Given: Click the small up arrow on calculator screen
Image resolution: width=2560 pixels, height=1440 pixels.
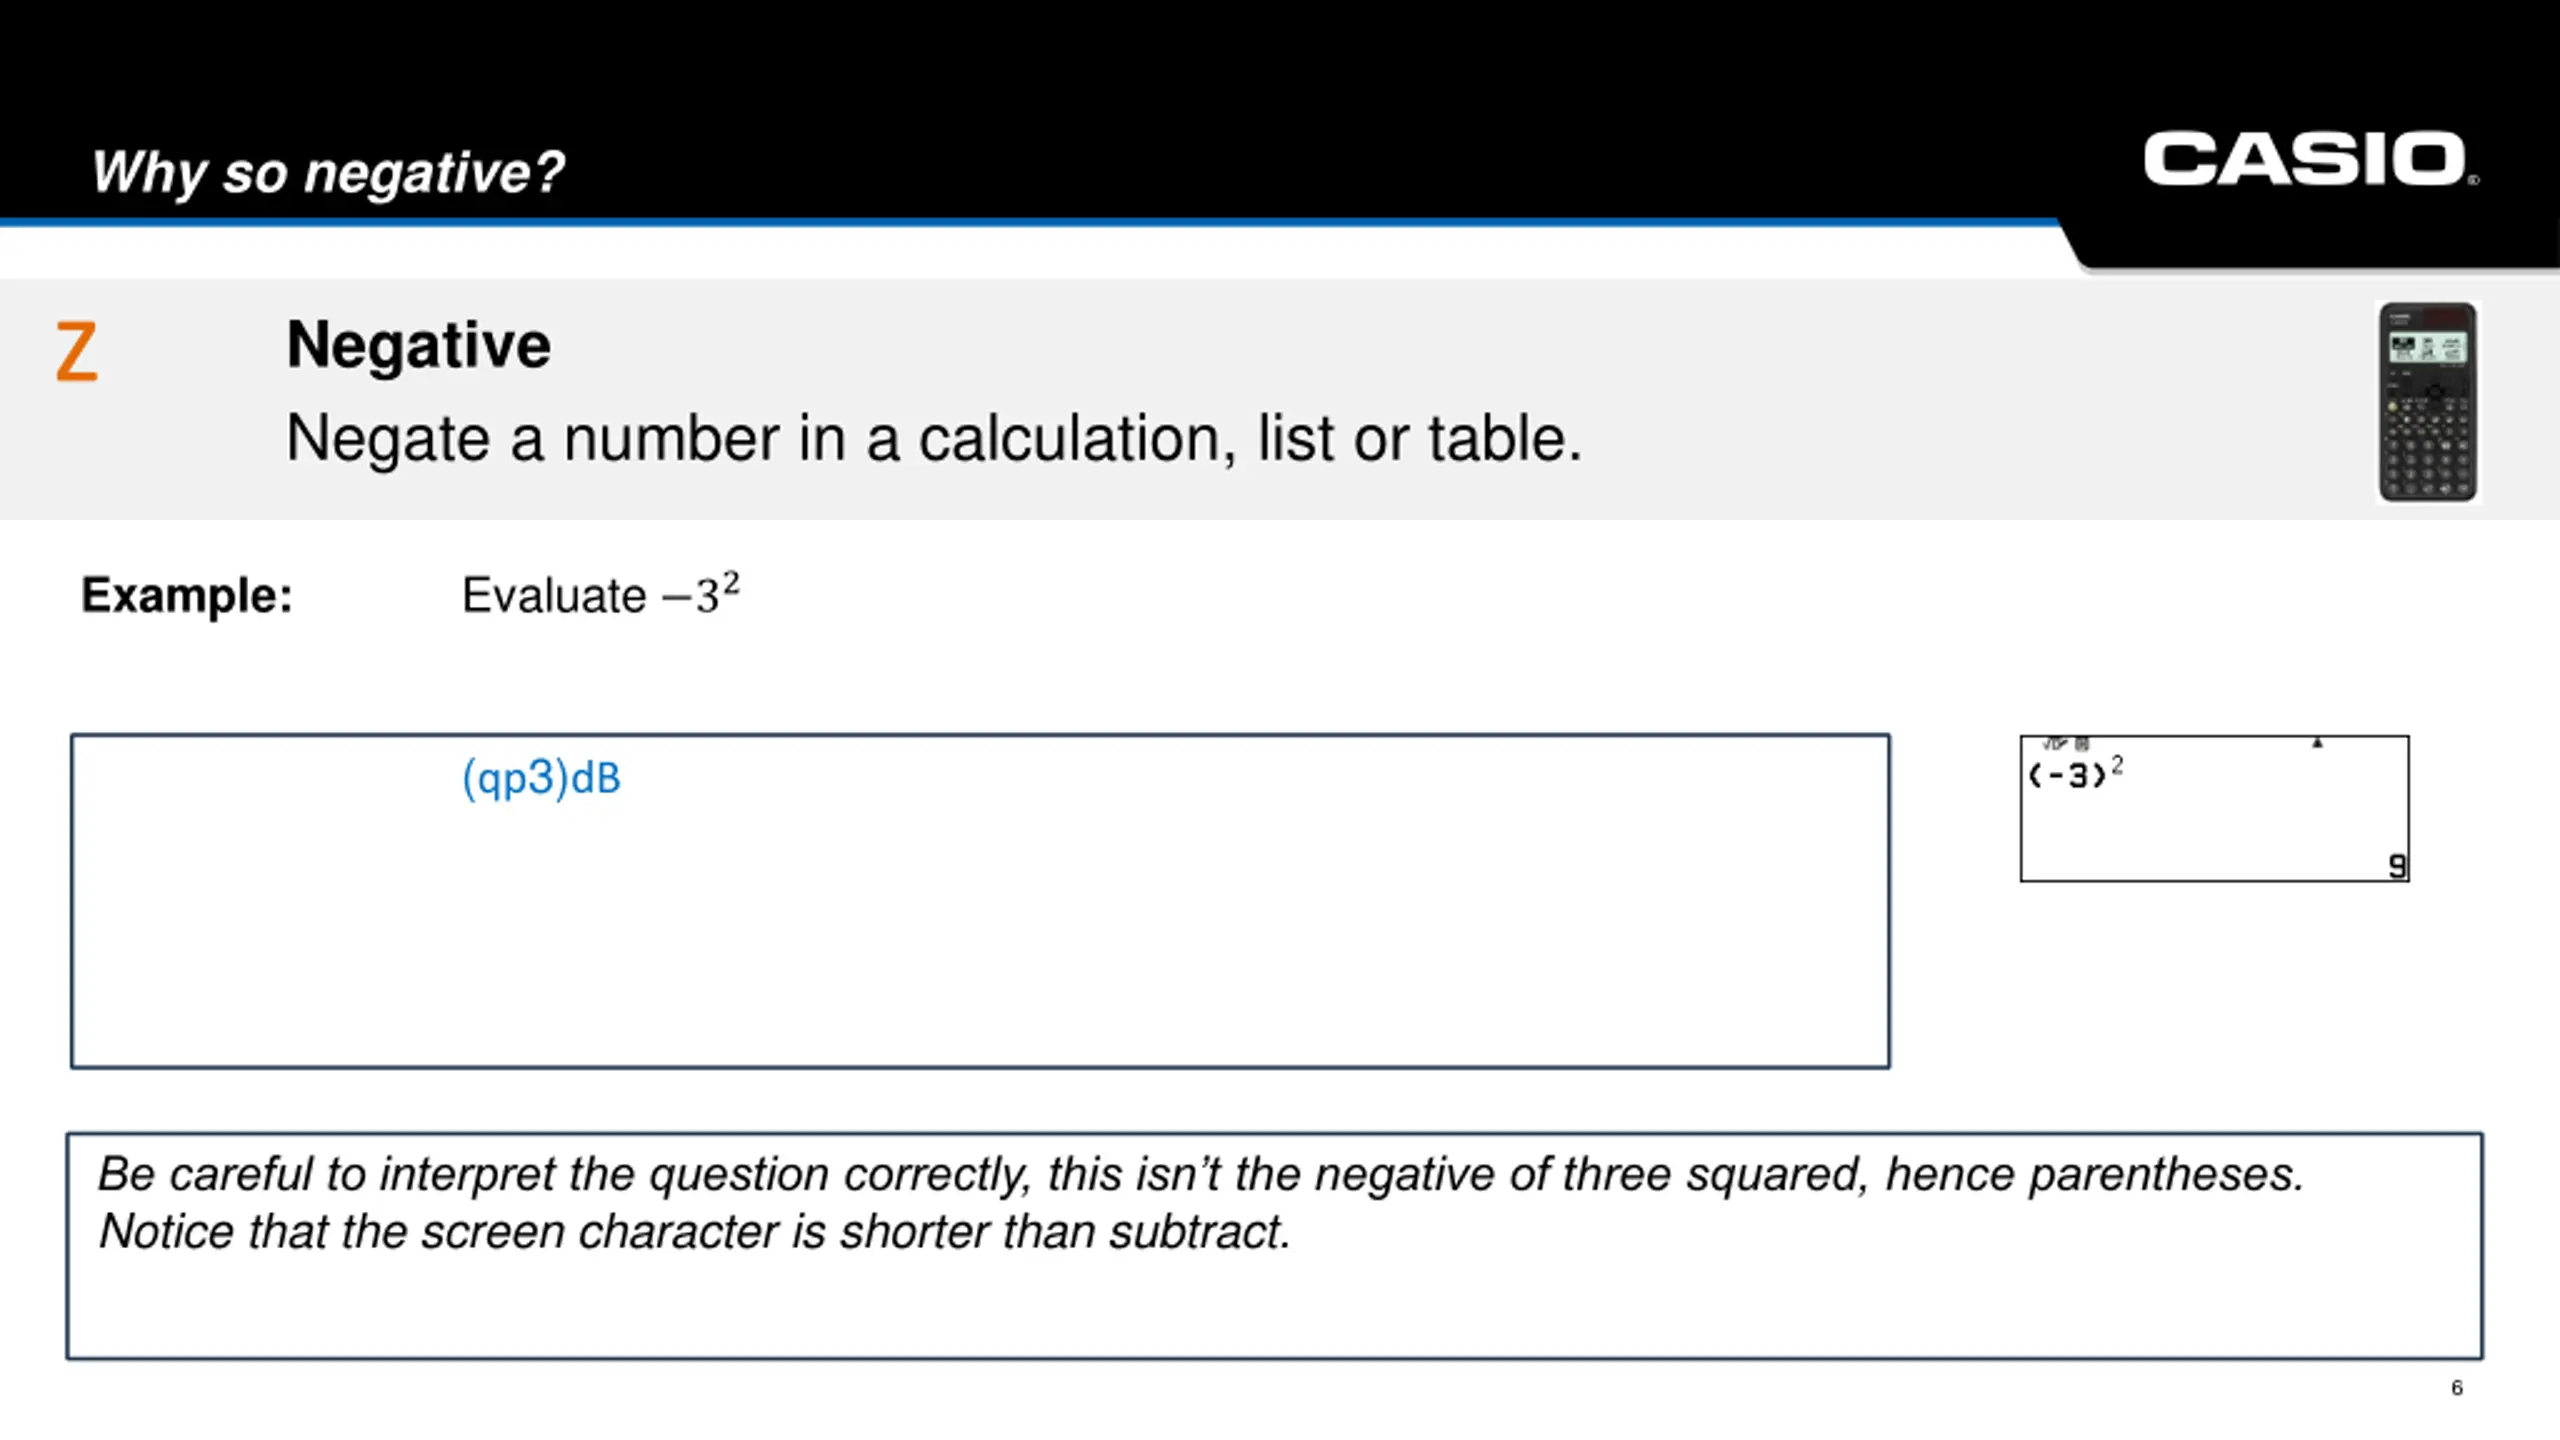Looking at the screenshot, I should point(2317,743).
